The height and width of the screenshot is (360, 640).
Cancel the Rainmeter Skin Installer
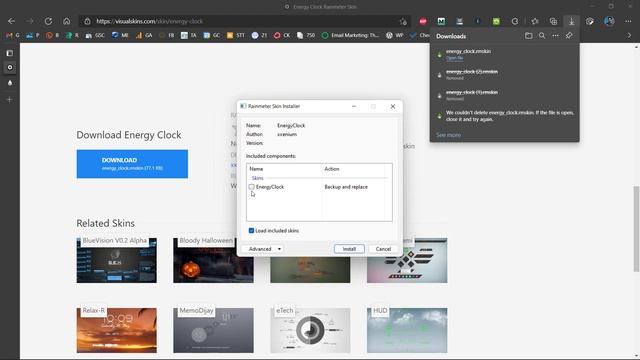coord(383,249)
